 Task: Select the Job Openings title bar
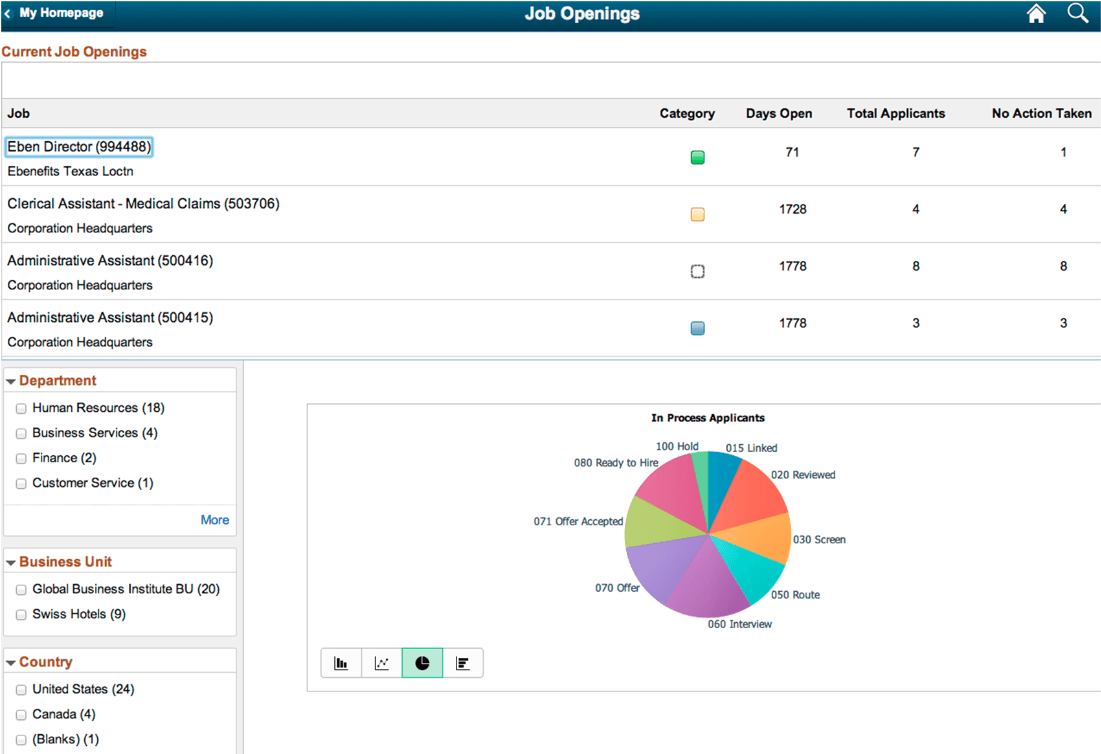[x=582, y=13]
